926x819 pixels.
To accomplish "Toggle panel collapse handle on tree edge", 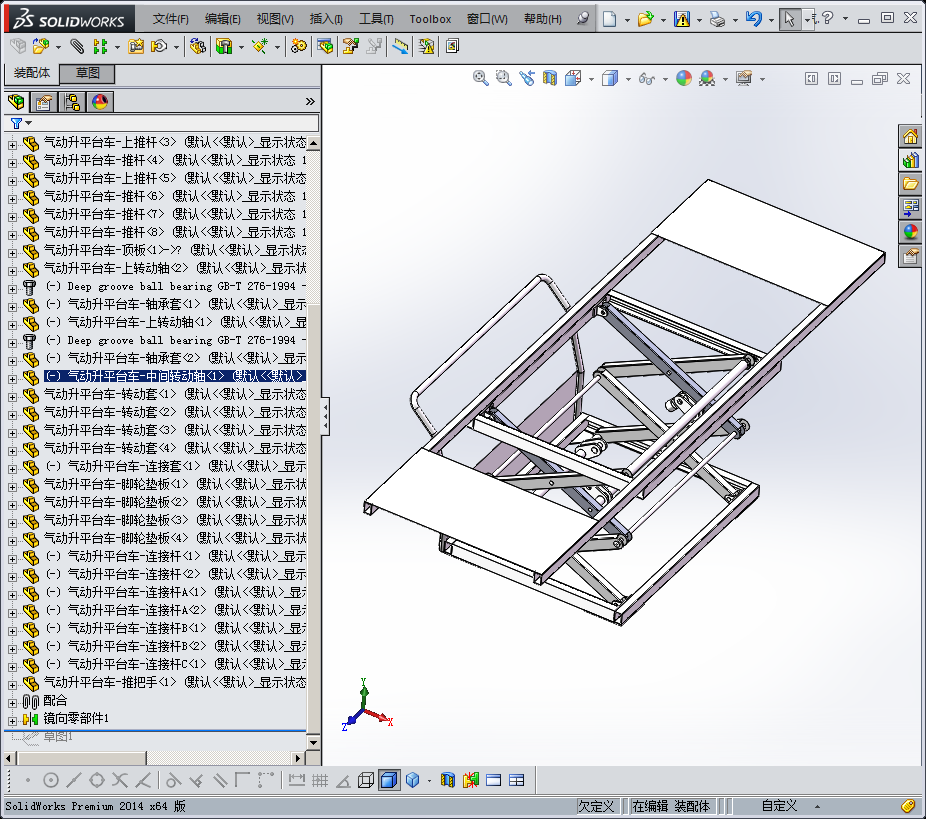I will click(325, 416).
